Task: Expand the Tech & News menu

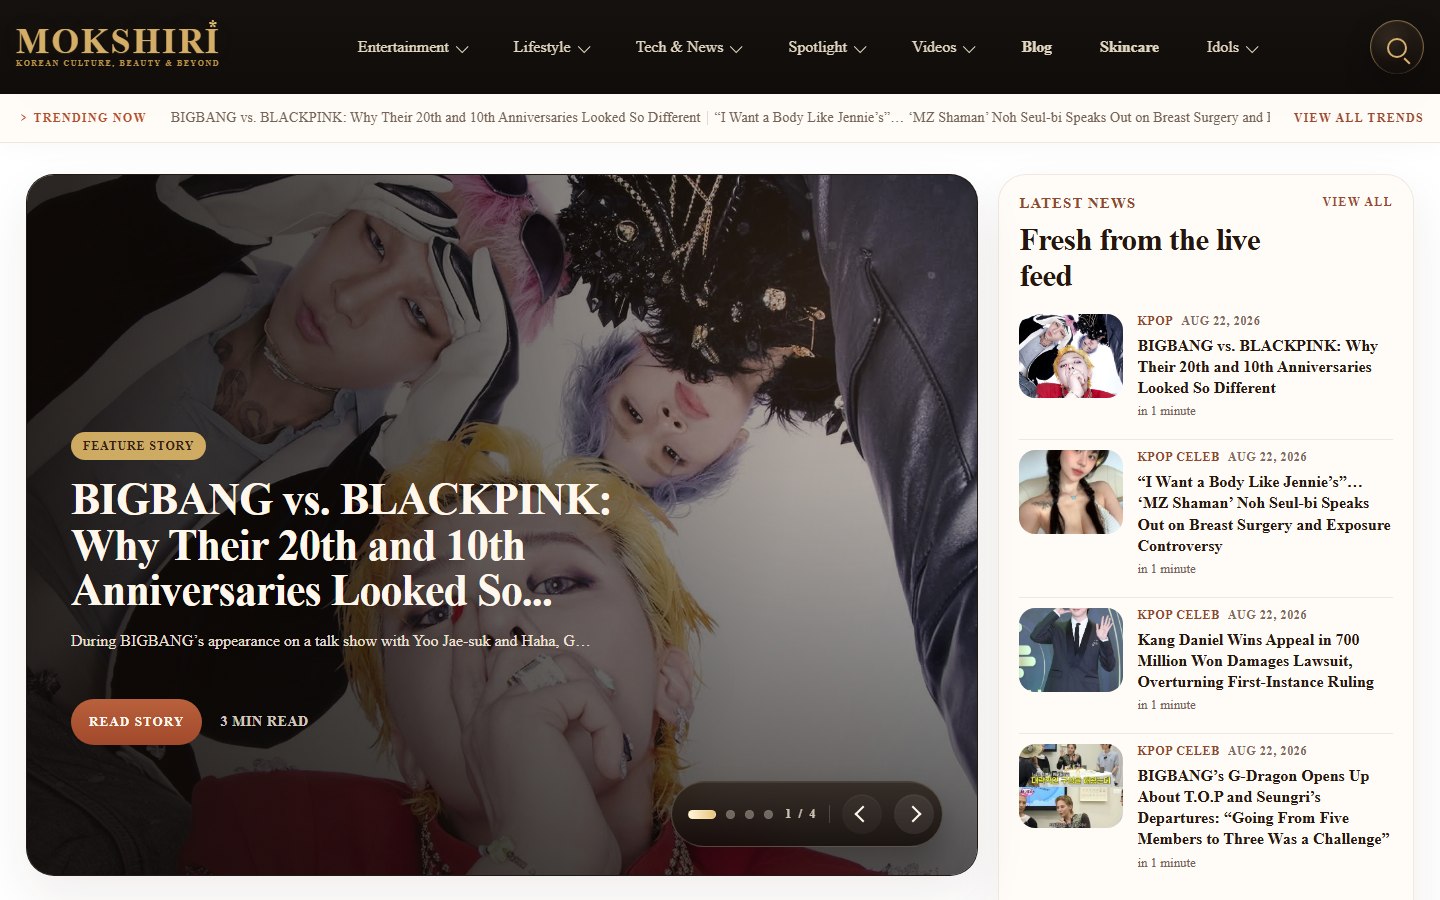Action: (689, 47)
